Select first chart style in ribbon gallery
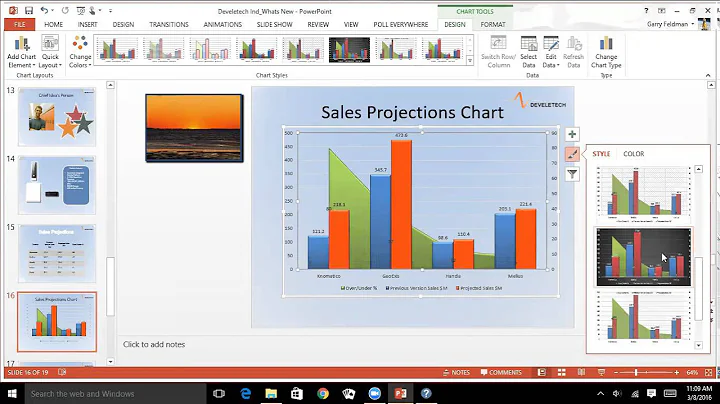The width and height of the screenshot is (720, 404). 117,50
